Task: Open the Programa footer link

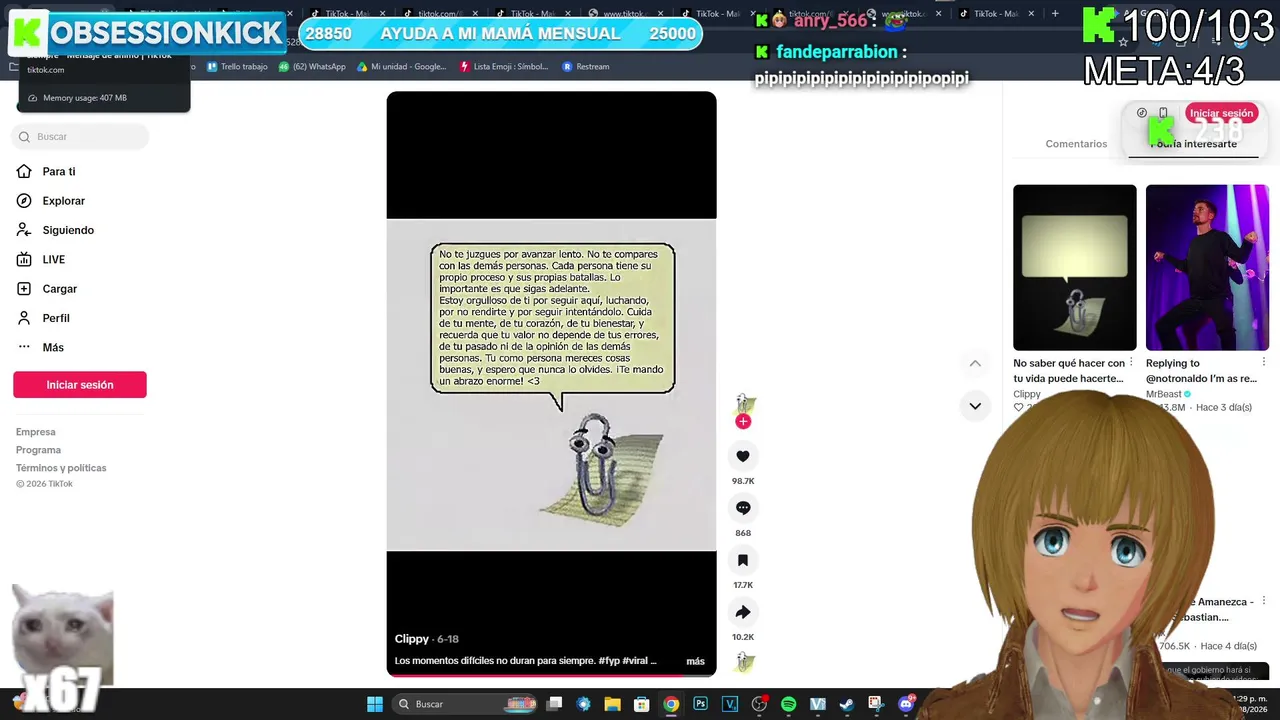Action: point(38,450)
